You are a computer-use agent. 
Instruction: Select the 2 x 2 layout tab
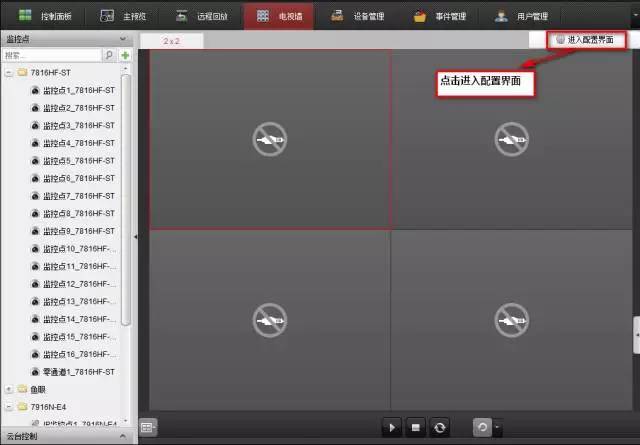pos(172,41)
